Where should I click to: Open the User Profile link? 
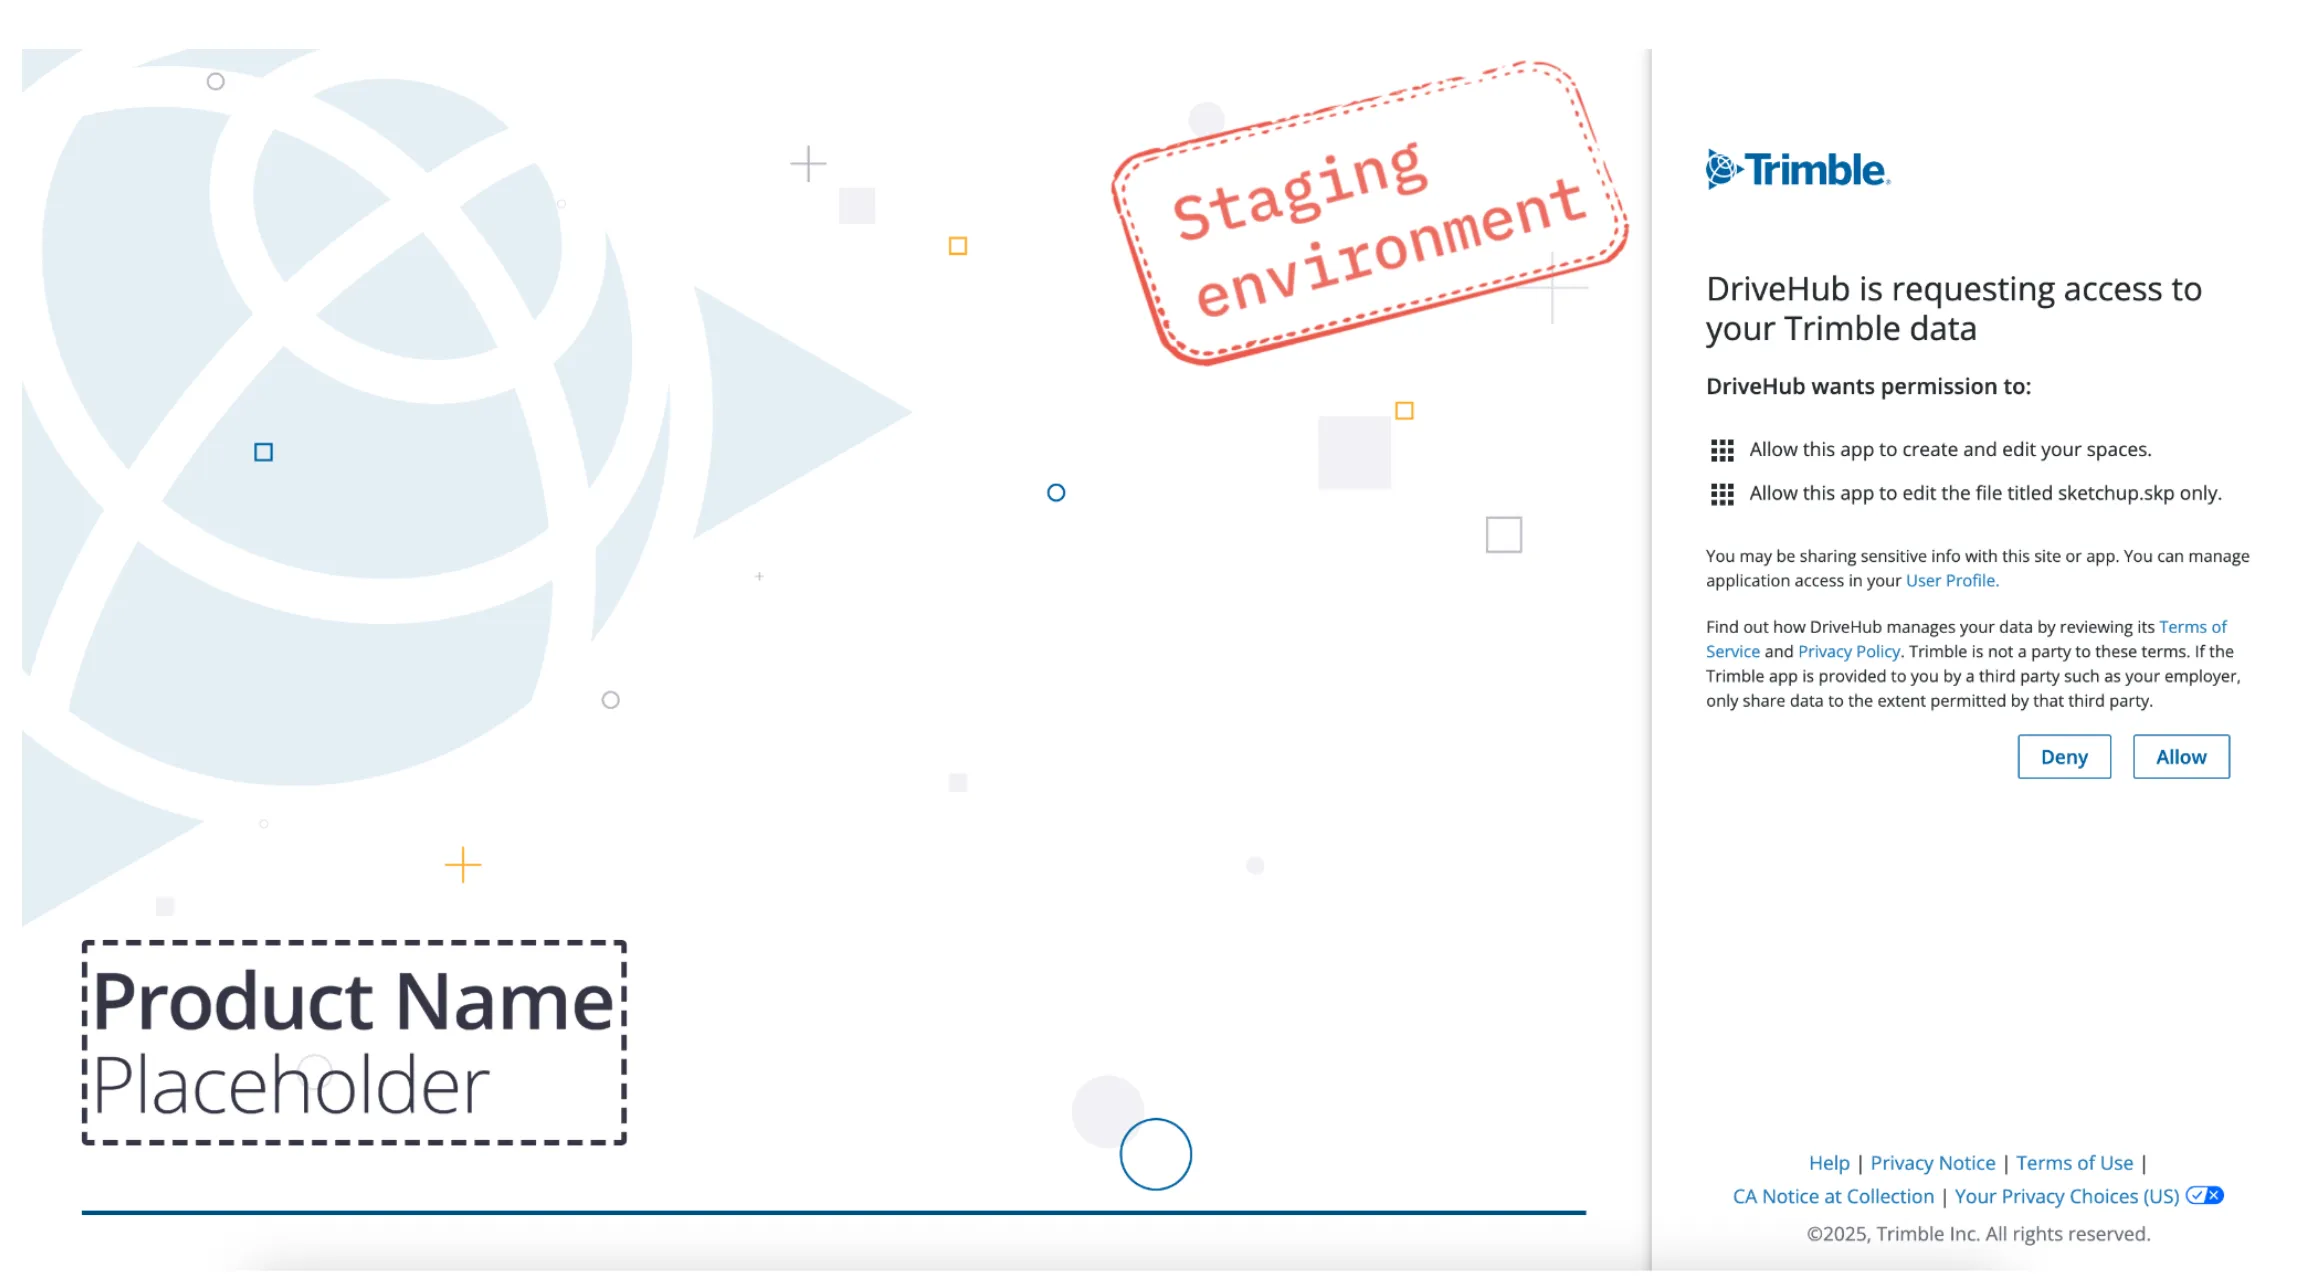pos(1952,581)
